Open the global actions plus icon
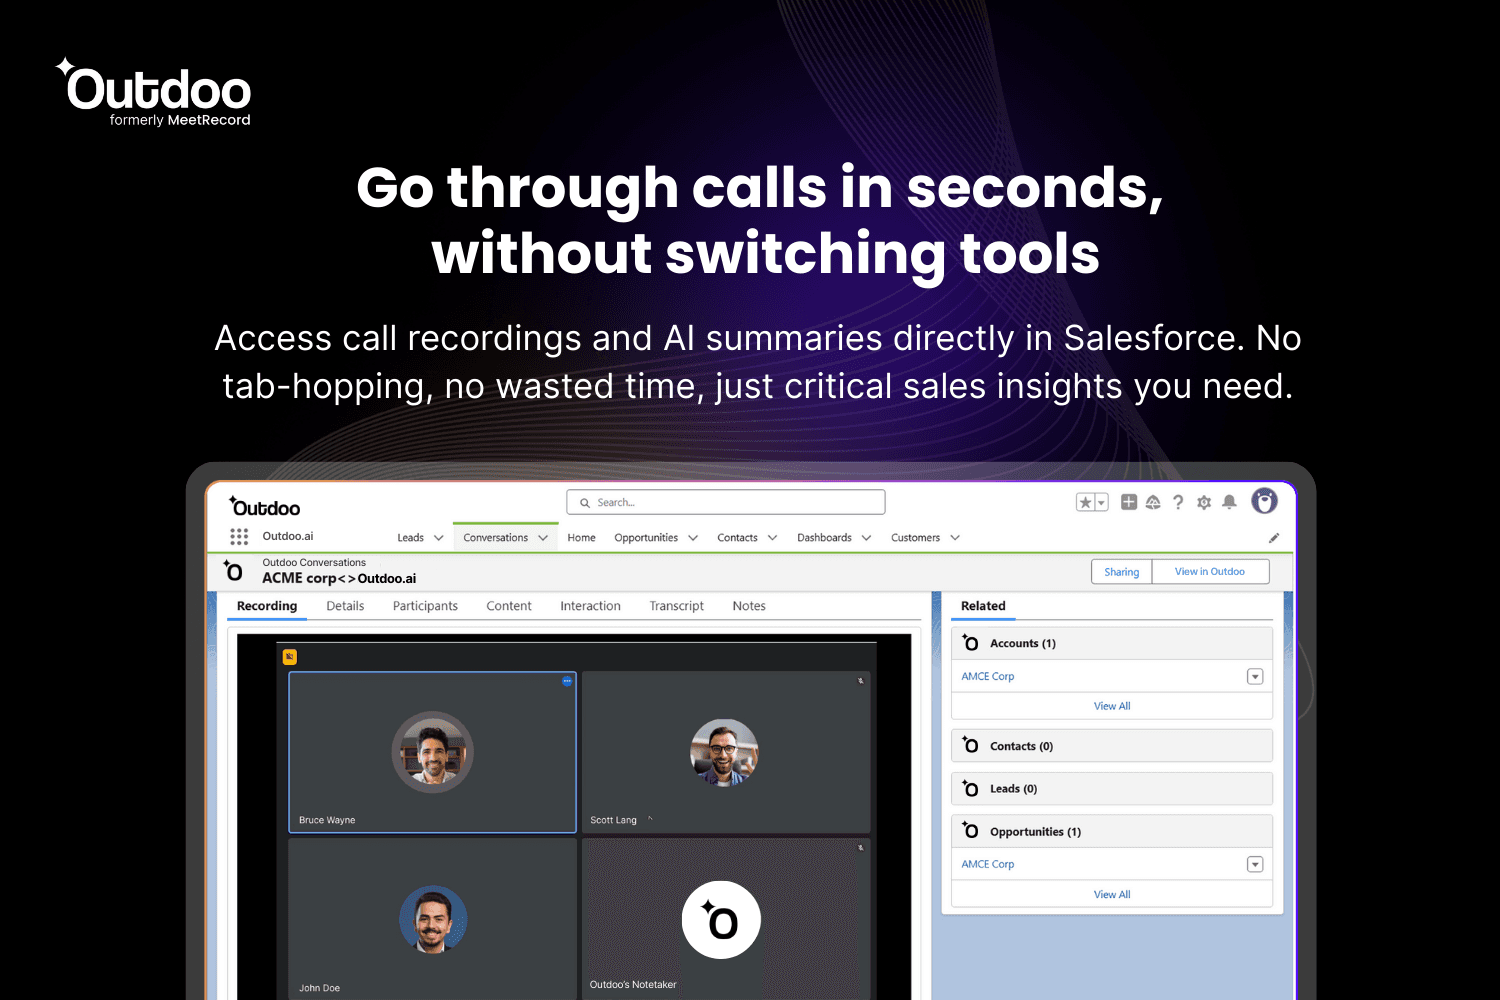 pyautogui.click(x=1129, y=502)
